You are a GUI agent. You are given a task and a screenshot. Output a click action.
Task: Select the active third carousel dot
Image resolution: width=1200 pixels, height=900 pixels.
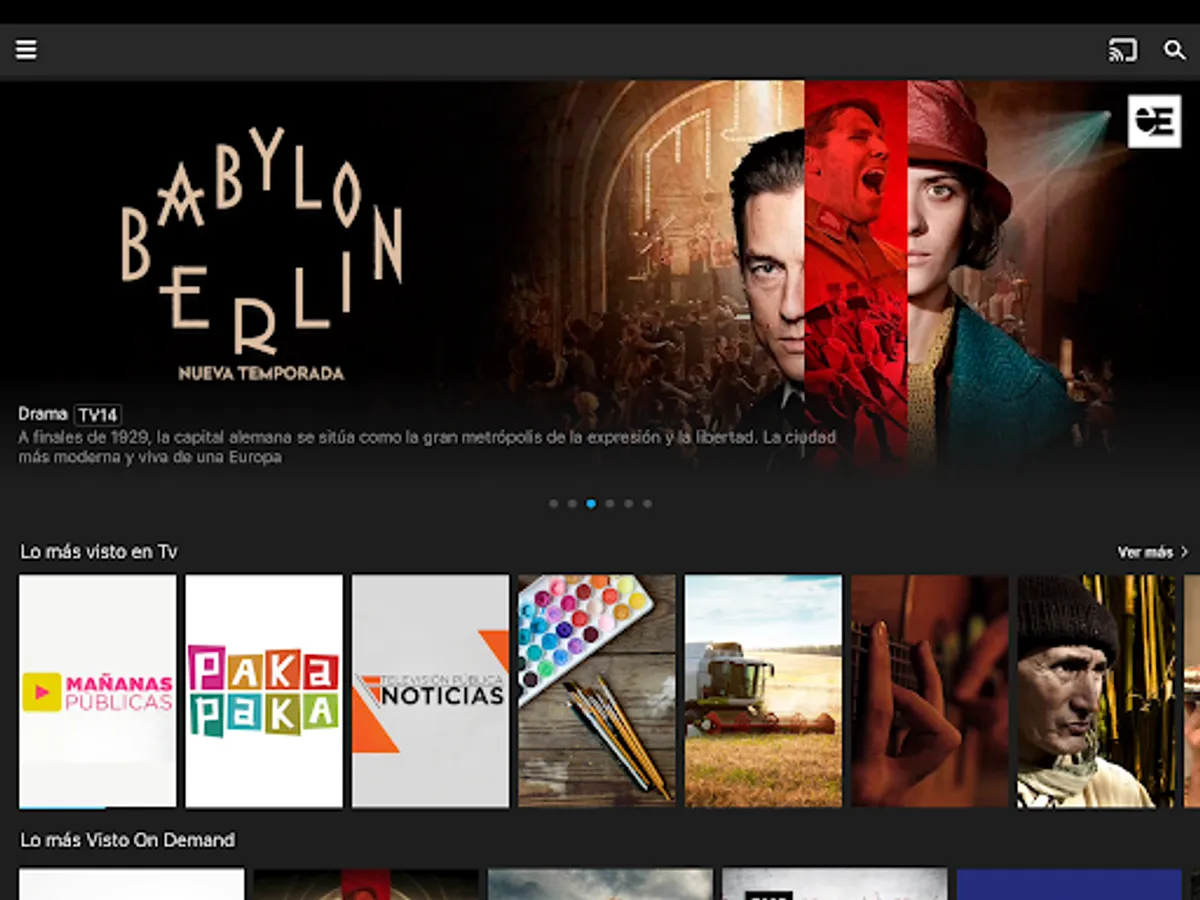pos(591,503)
